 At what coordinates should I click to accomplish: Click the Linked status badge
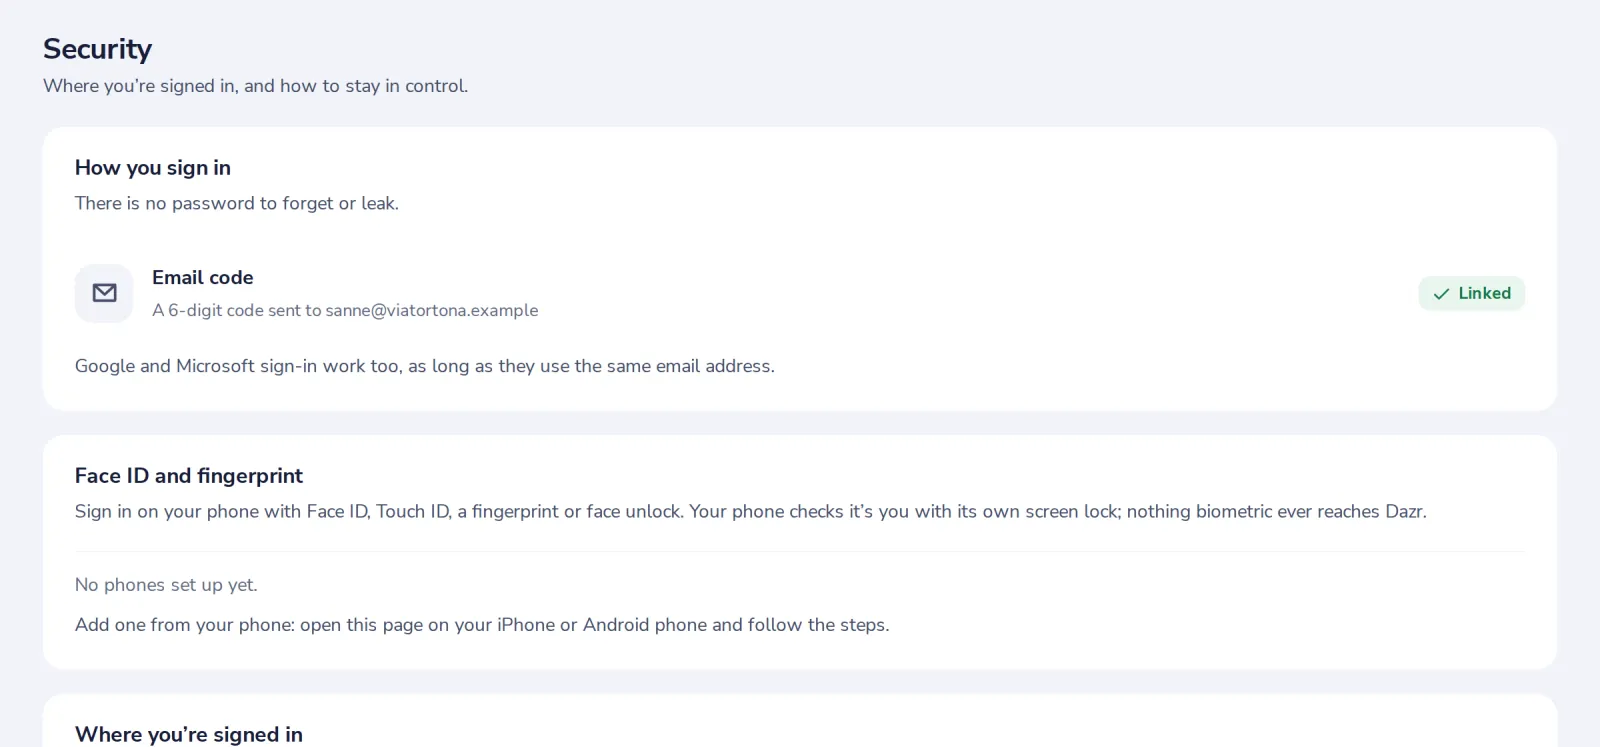click(x=1471, y=293)
